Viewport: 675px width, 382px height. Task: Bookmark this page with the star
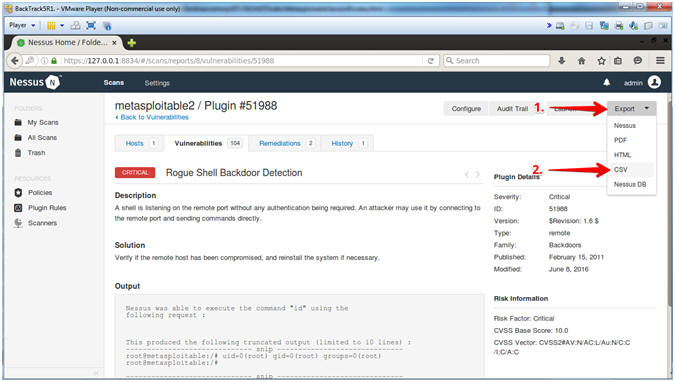coord(601,61)
